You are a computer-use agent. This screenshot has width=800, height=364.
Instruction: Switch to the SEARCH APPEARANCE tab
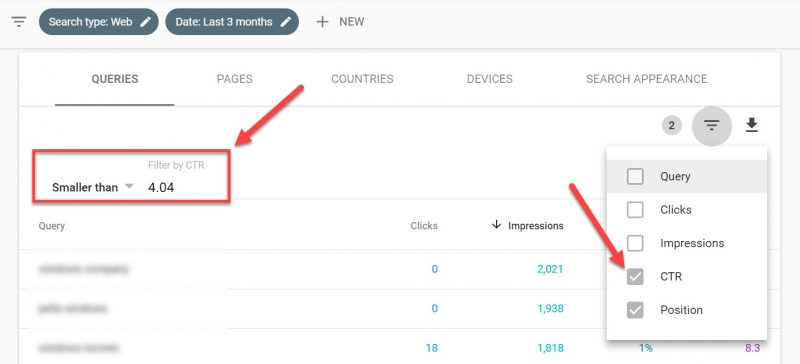tap(646, 79)
